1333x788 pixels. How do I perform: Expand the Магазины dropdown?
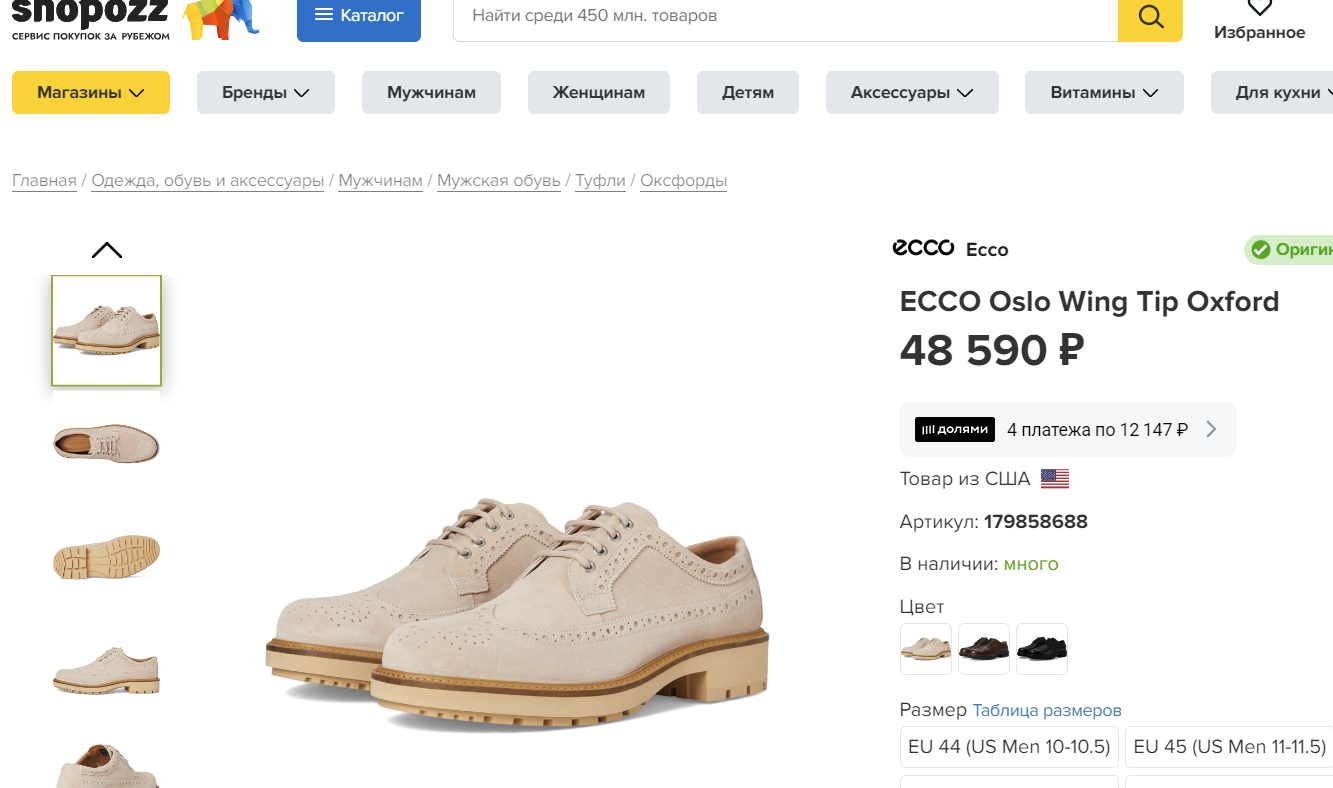[x=91, y=92]
